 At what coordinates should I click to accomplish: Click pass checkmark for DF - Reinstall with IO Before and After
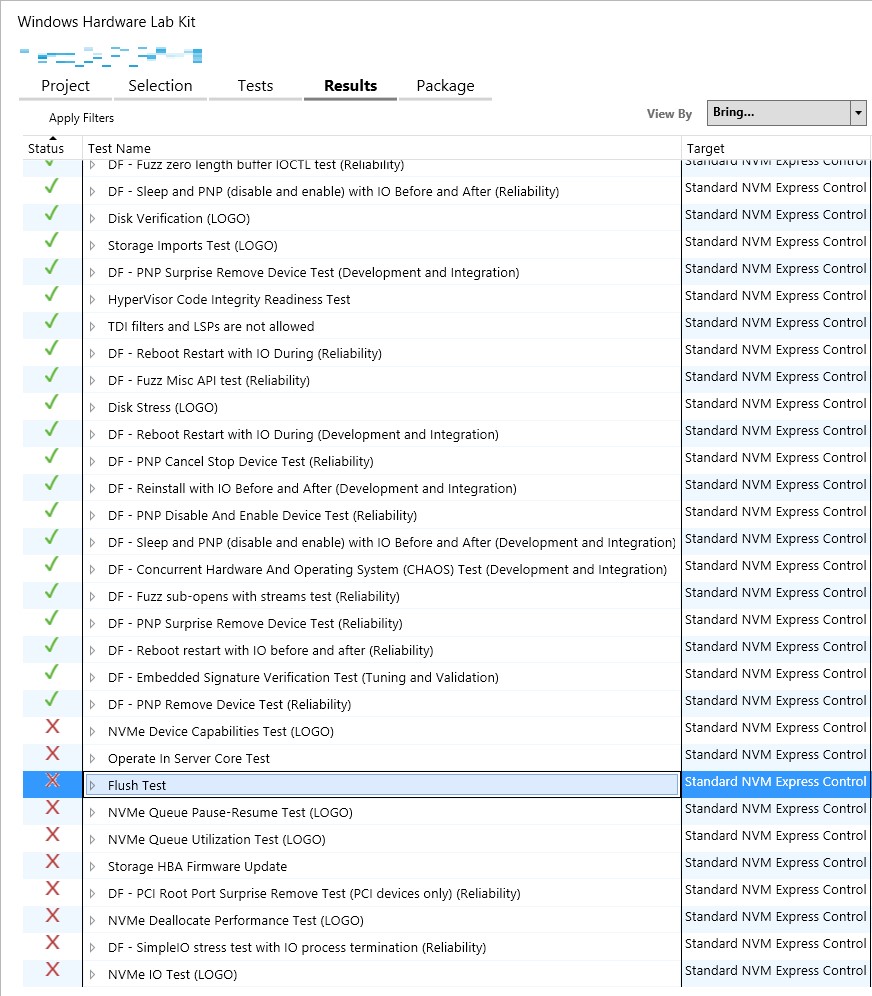click(51, 483)
